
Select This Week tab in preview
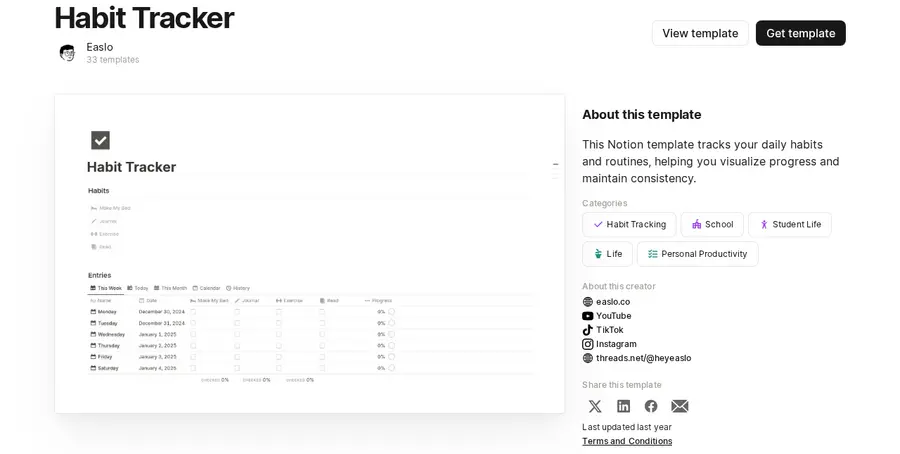point(106,288)
